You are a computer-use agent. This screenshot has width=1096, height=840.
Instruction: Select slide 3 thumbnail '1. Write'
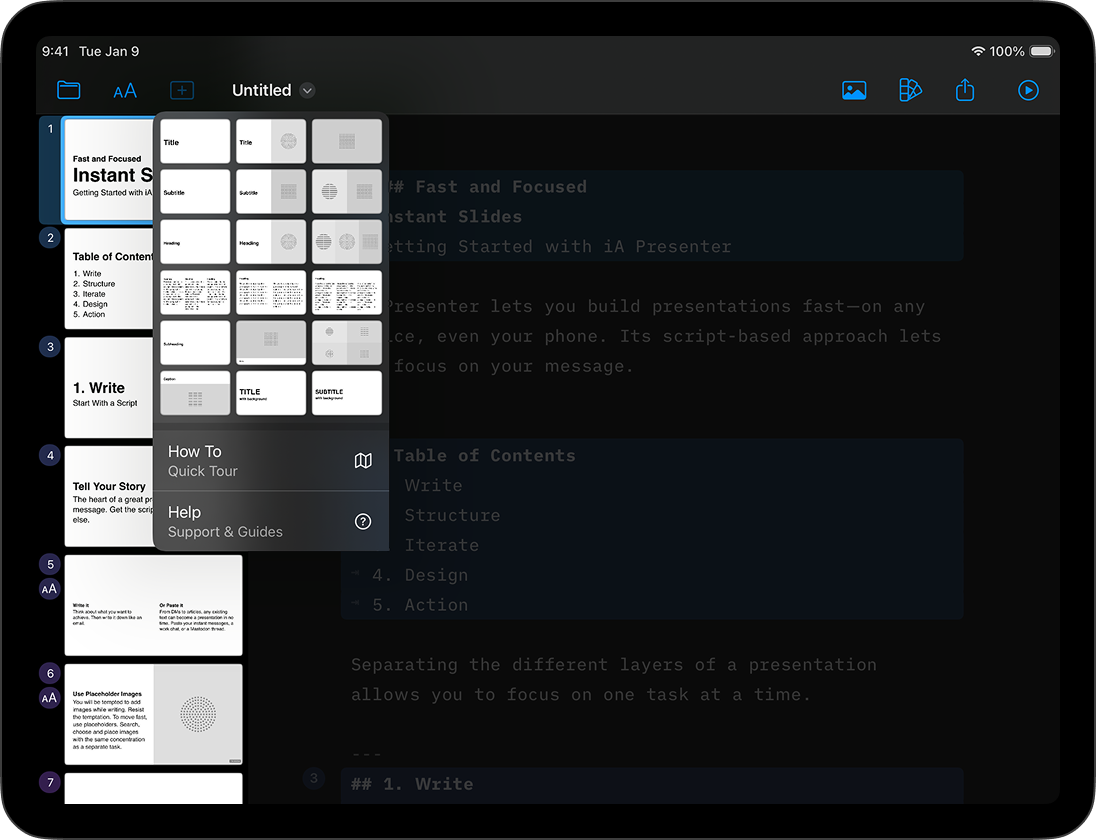pyautogui.click(x=109, y=388)
